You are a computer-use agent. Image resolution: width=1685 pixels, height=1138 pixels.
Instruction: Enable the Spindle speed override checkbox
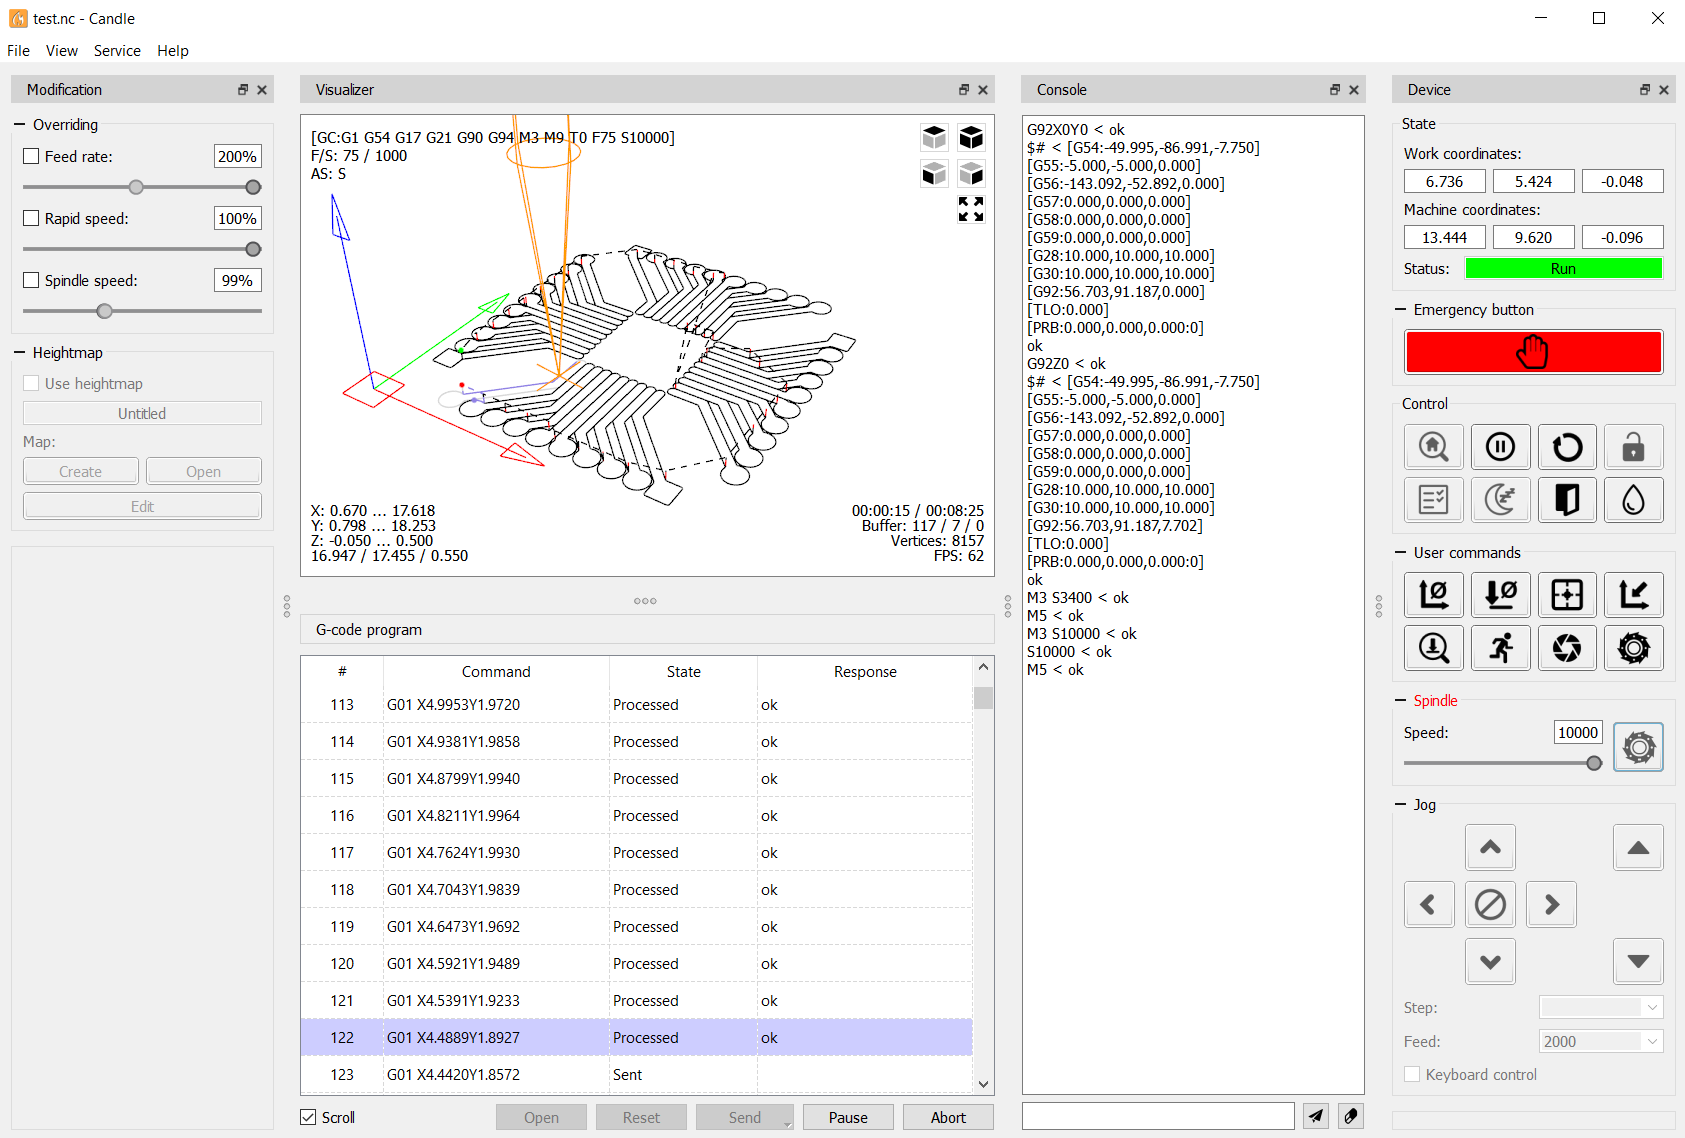[x=31, y=281]
